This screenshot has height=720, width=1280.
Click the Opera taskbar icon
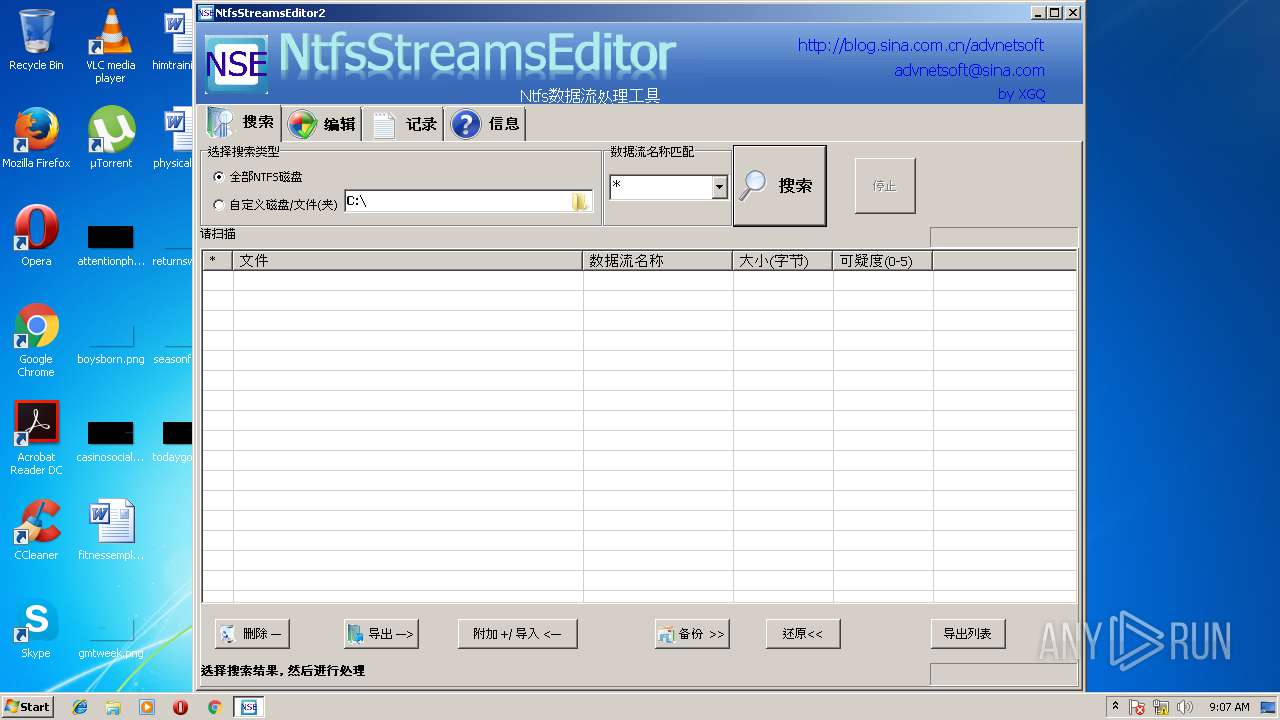(x=180, y=707)
